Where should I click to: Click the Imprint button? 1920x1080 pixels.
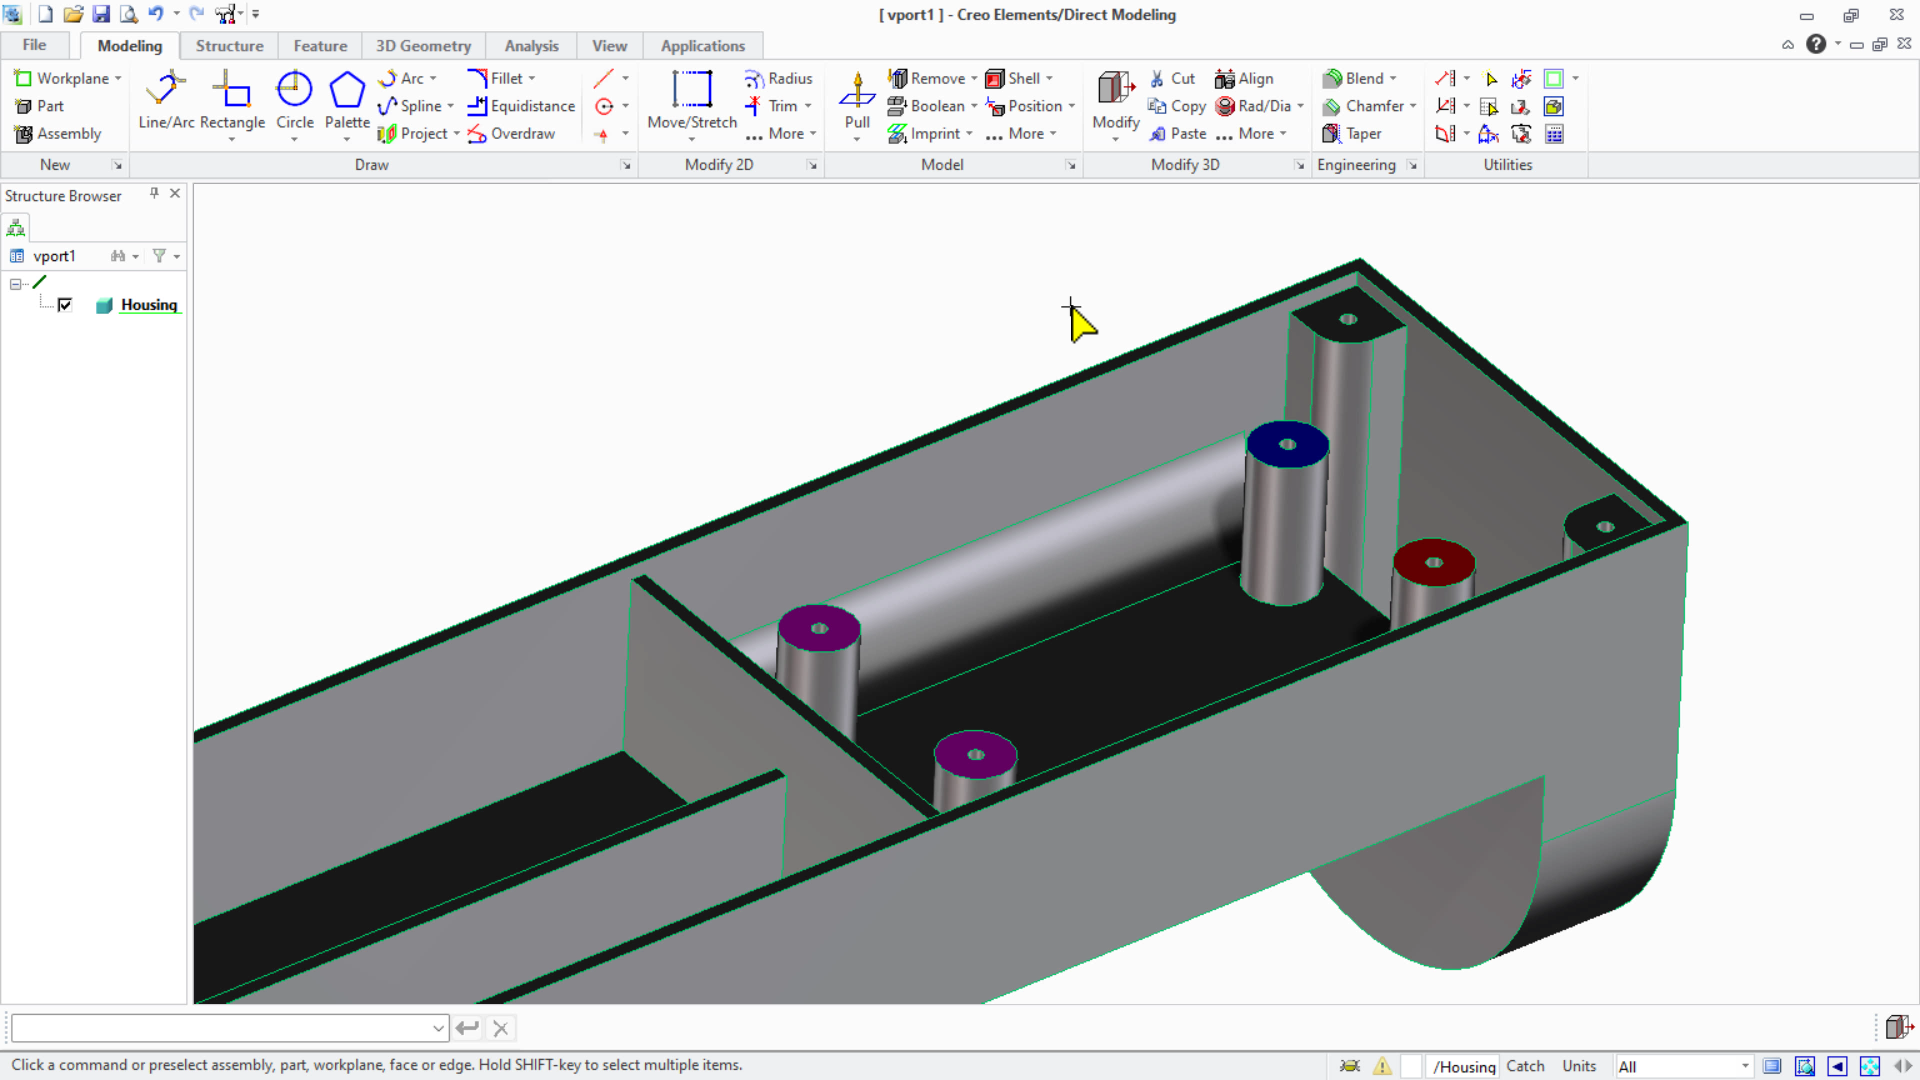click(924, 133)
